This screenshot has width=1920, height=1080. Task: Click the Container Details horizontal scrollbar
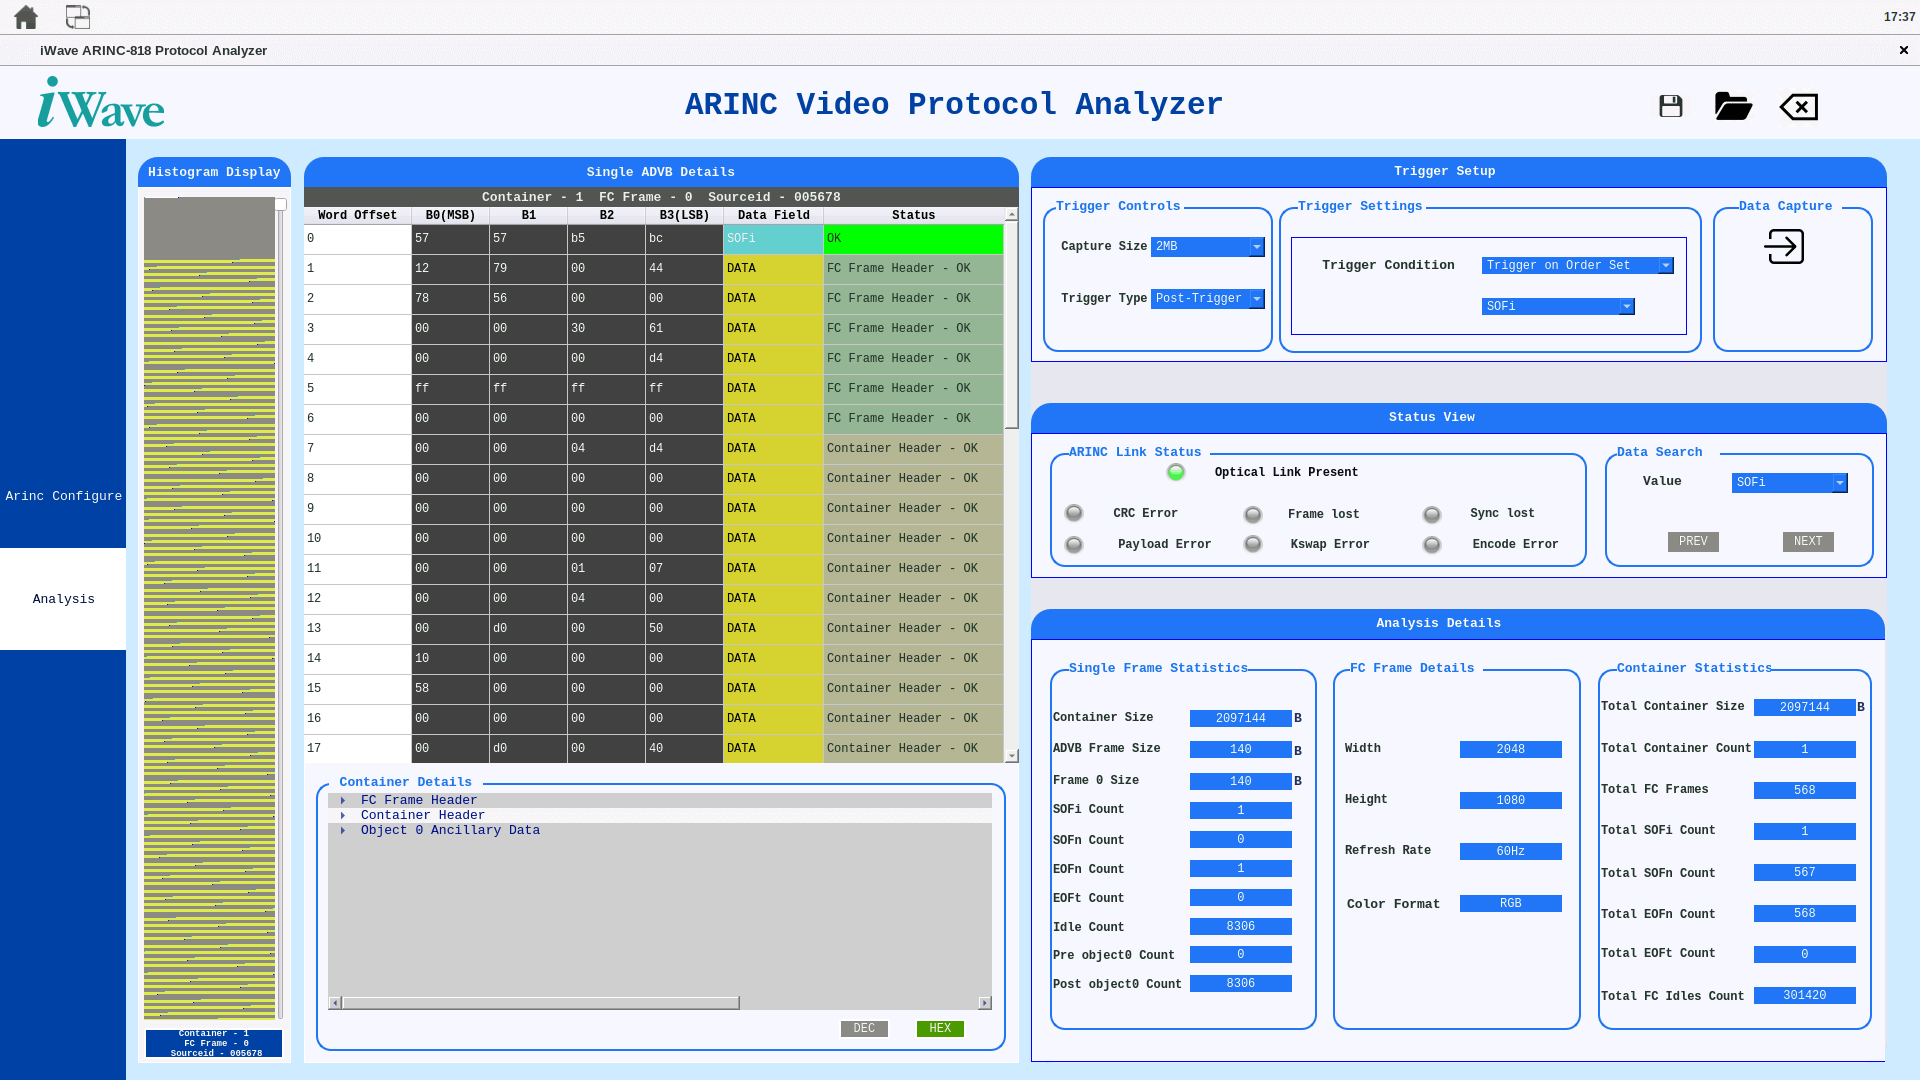pos(660,1003)
